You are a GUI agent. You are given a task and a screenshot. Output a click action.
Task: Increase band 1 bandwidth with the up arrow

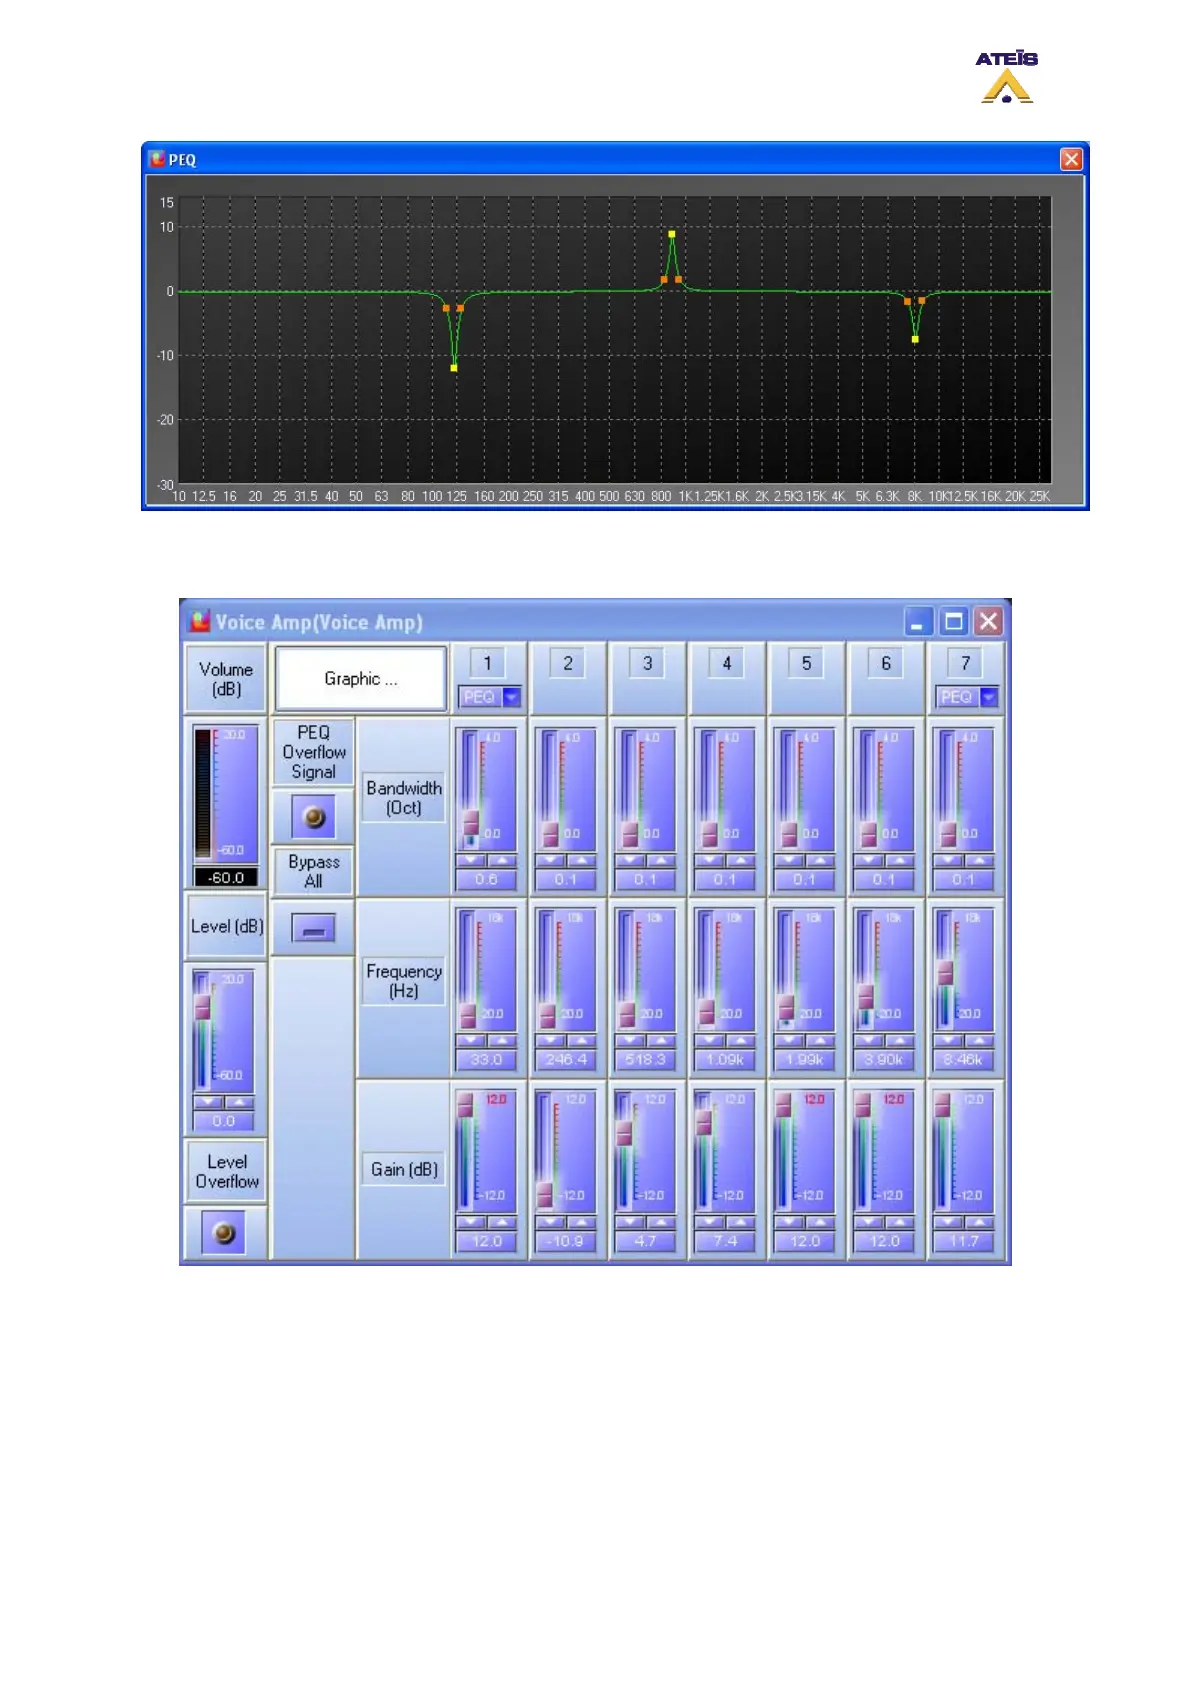click(x=501, y=861)
